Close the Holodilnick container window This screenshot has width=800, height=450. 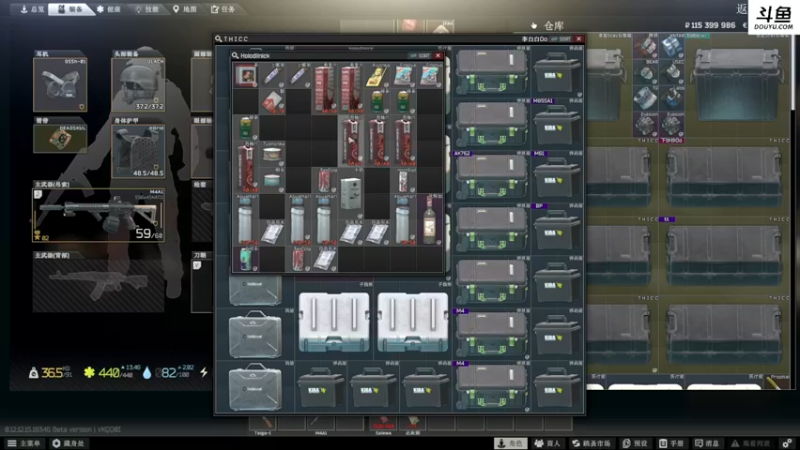coord(438,55)
